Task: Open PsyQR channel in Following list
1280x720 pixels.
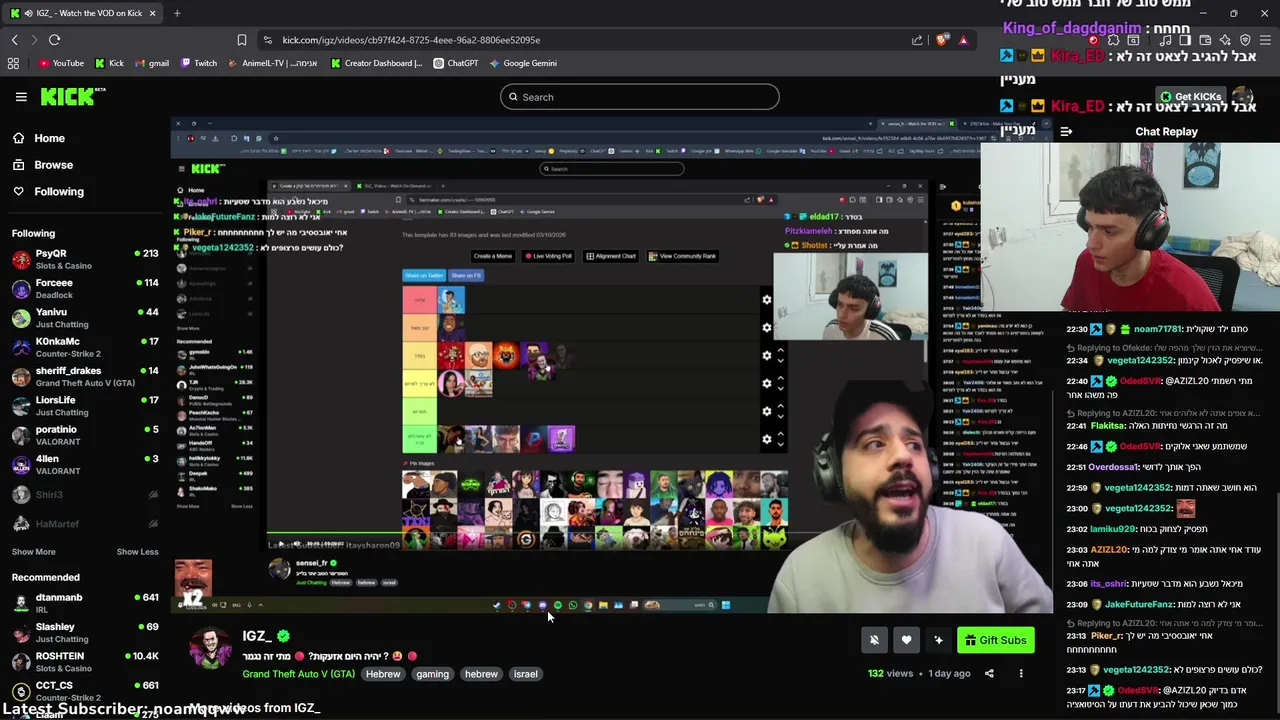Action: (x=85, y=259)
